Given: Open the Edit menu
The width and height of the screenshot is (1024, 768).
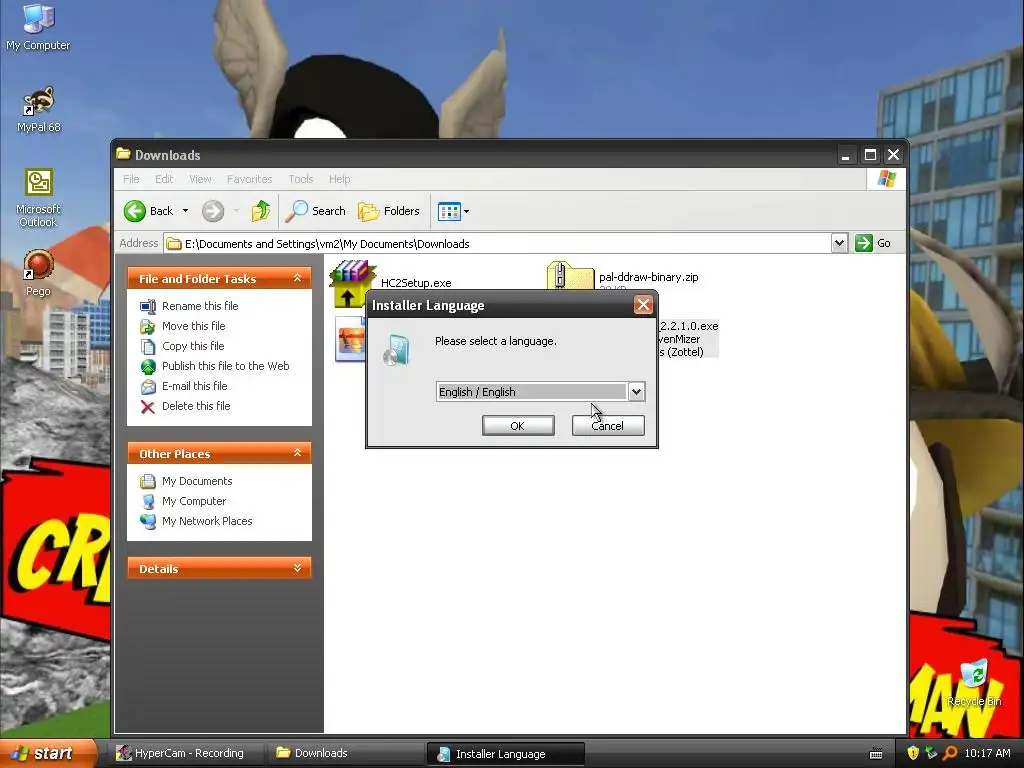Looking at the screenshot, I should point(164,179).
